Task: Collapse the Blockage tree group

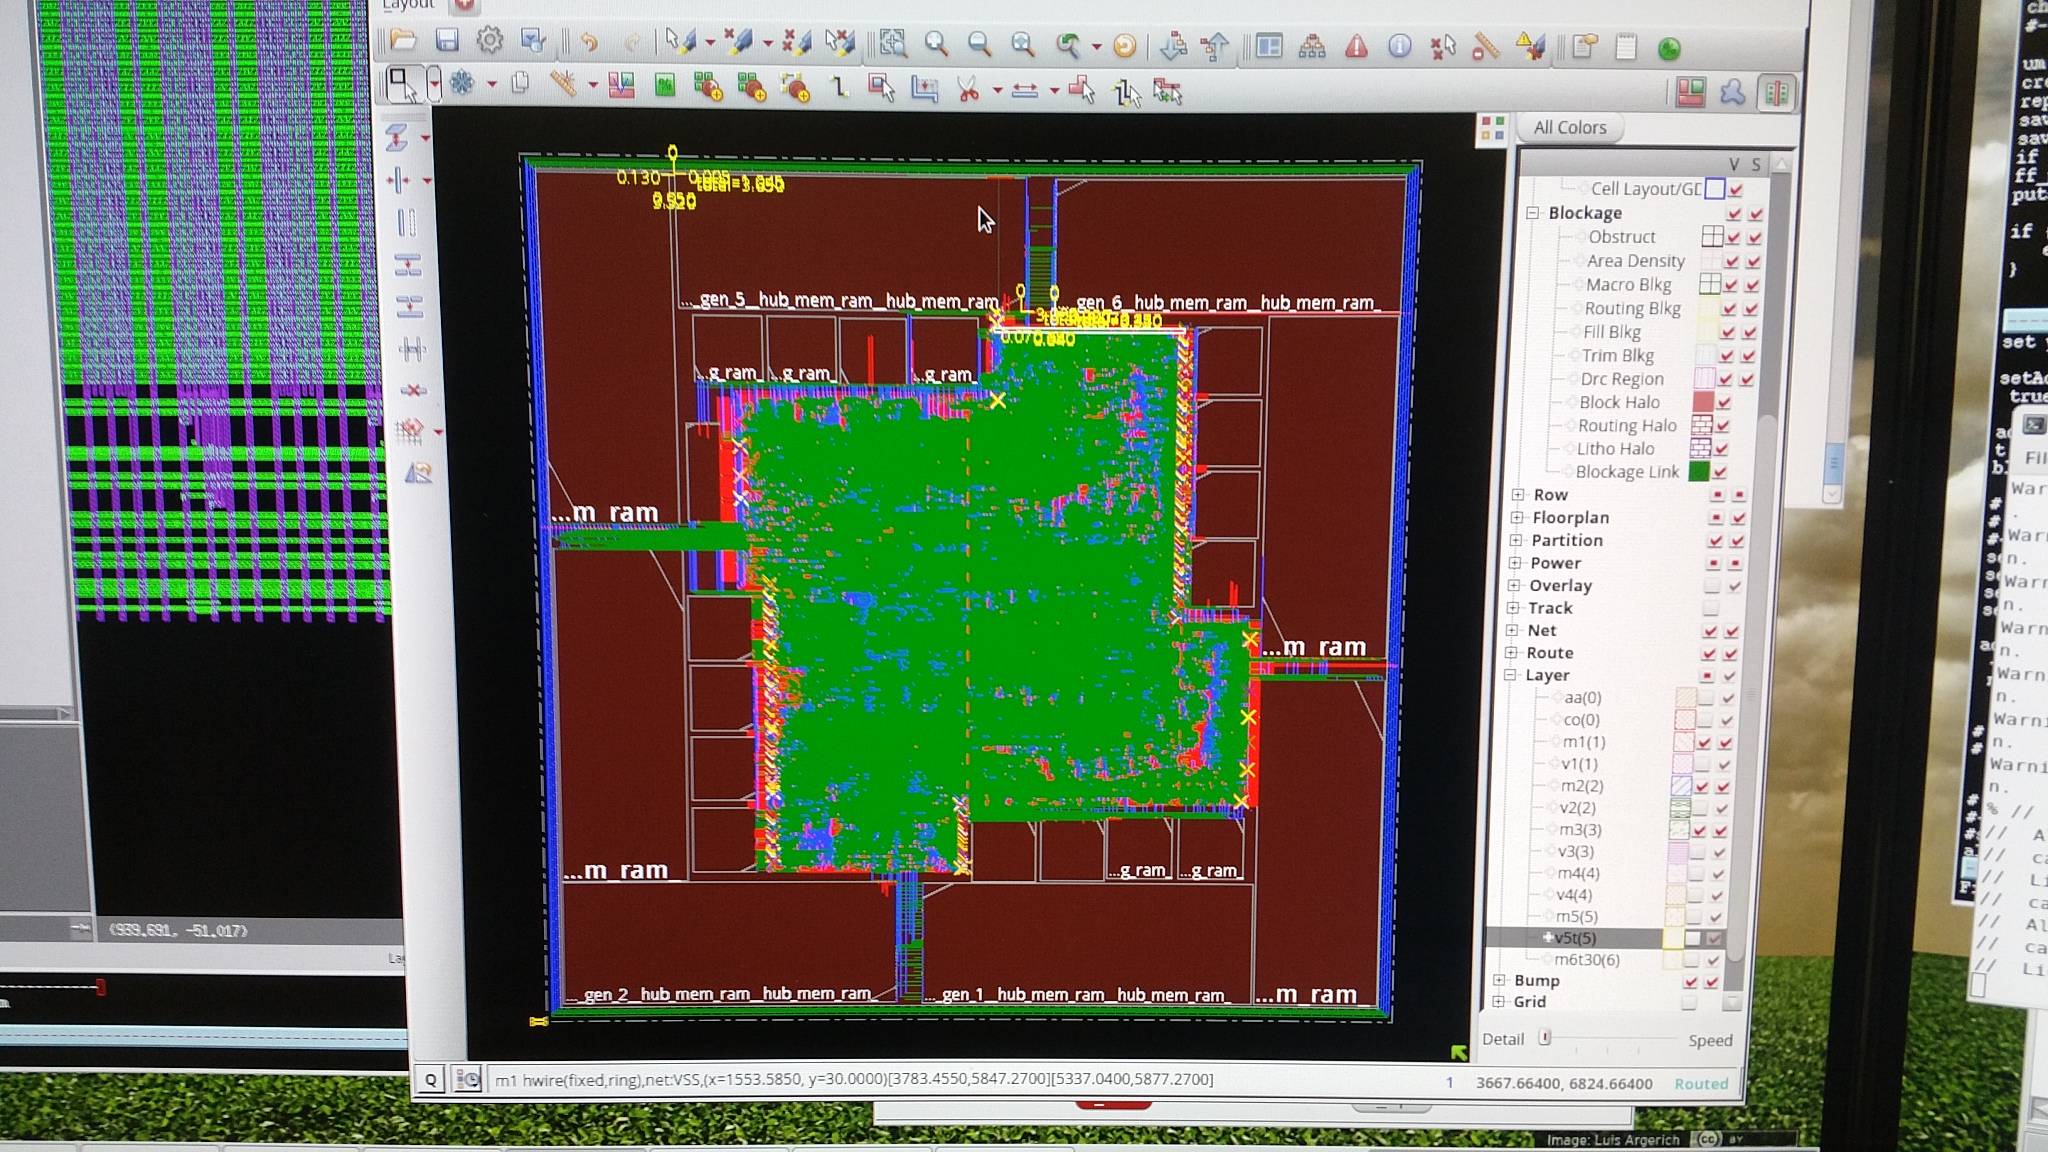Action: (1533, 213)
